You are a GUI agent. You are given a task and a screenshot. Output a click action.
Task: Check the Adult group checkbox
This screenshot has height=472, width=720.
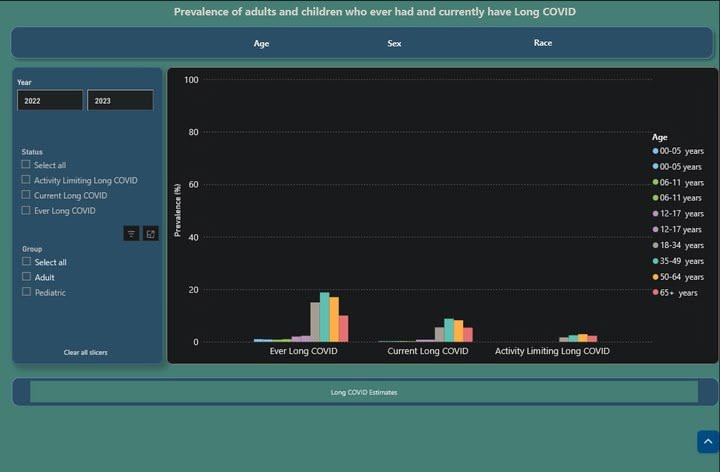[x=27, y=277]
